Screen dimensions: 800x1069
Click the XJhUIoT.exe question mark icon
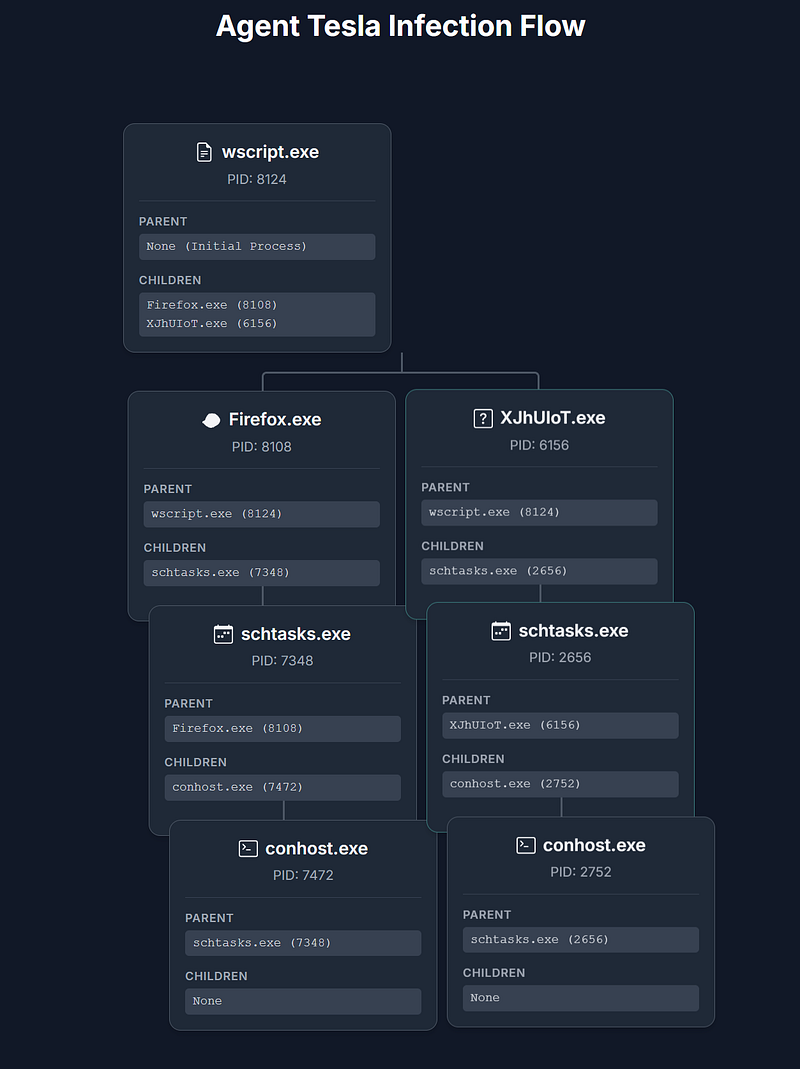(x=483, y=418)
